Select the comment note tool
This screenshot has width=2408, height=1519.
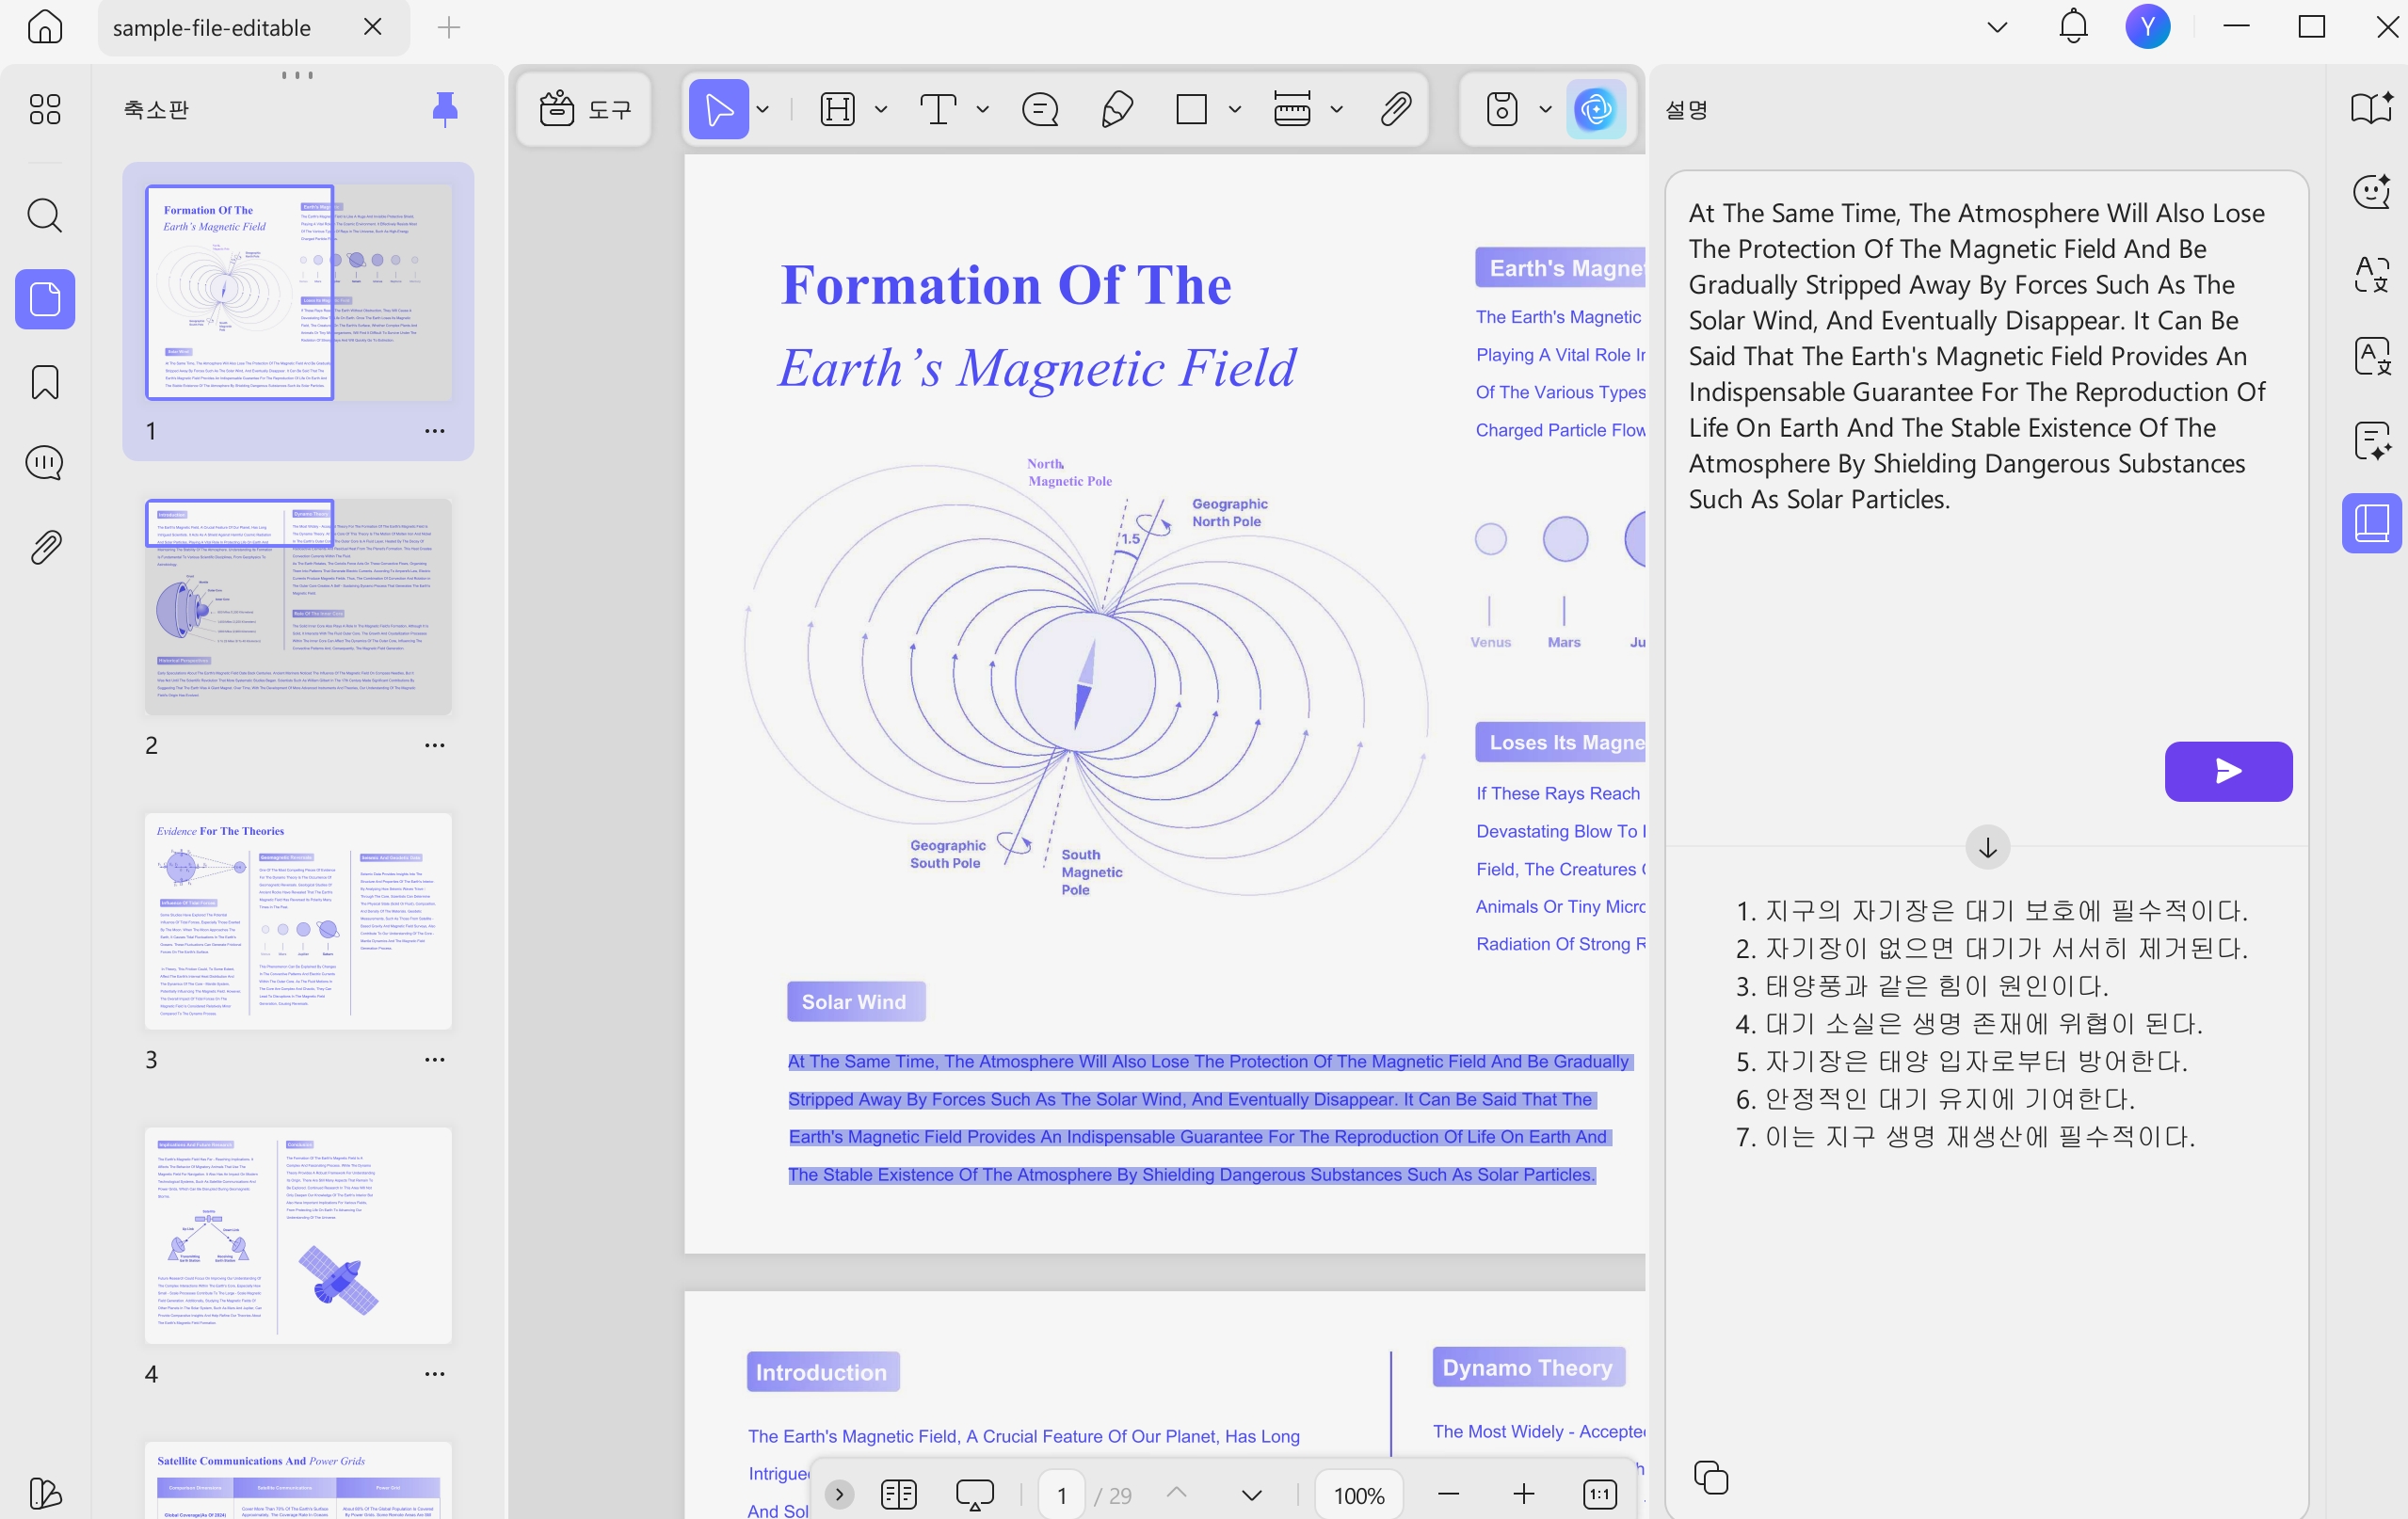(x=1040, y=109)
